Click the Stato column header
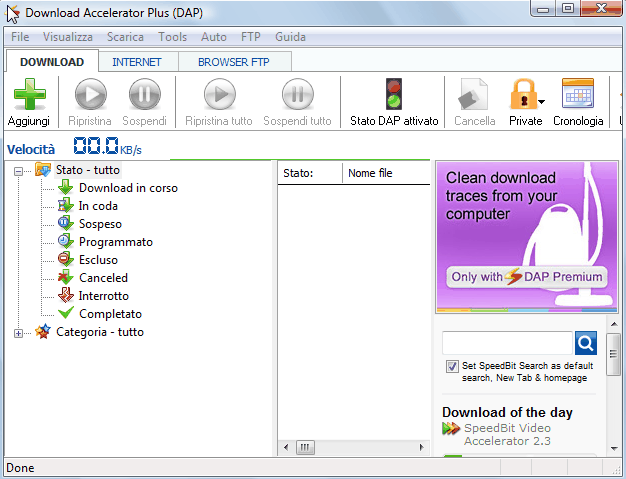Image resolution: width=626 pixels, height=479 pixels. (310, 173)
